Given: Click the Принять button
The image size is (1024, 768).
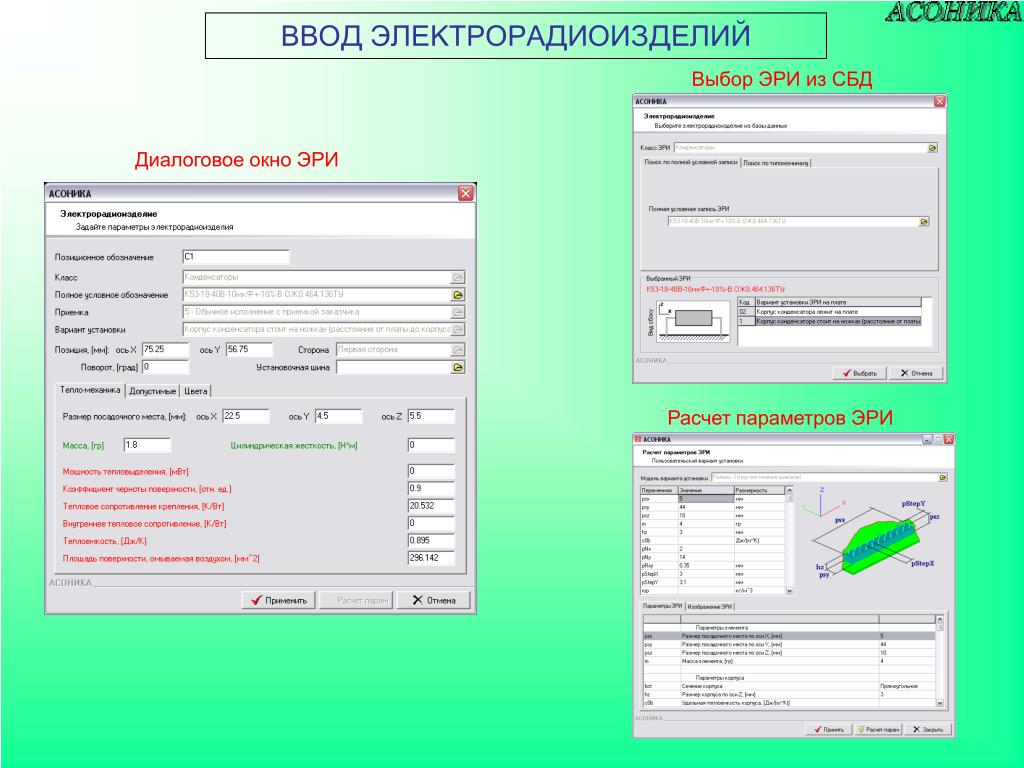Looking at the screenshot, I should pyautogui.click(x=829, y=729).
